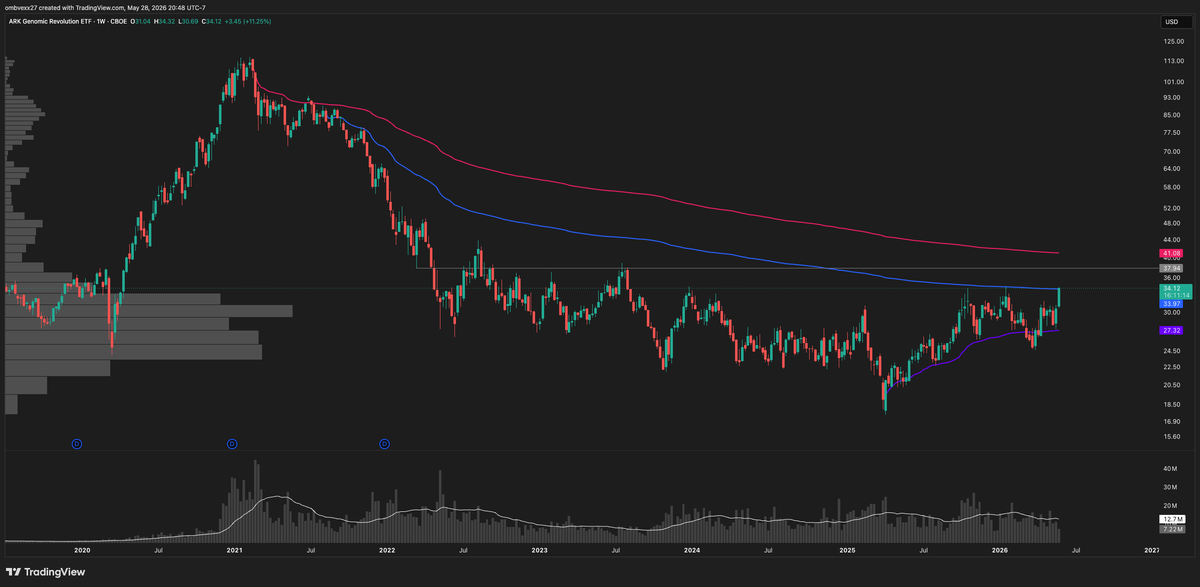Click the purple 27.32 price label
Image resolution: width=1200 pixels, height=587 pixels.
coord(1171,330)
